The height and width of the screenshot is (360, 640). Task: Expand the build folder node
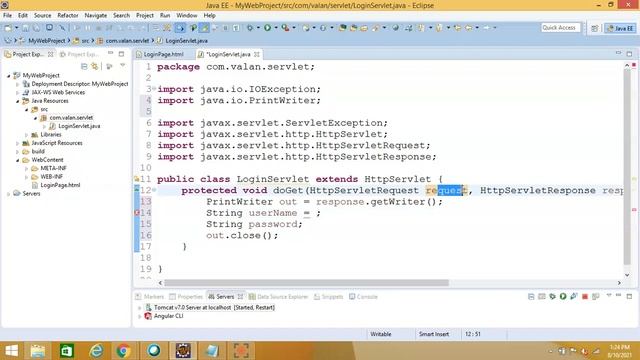point(18,151)
